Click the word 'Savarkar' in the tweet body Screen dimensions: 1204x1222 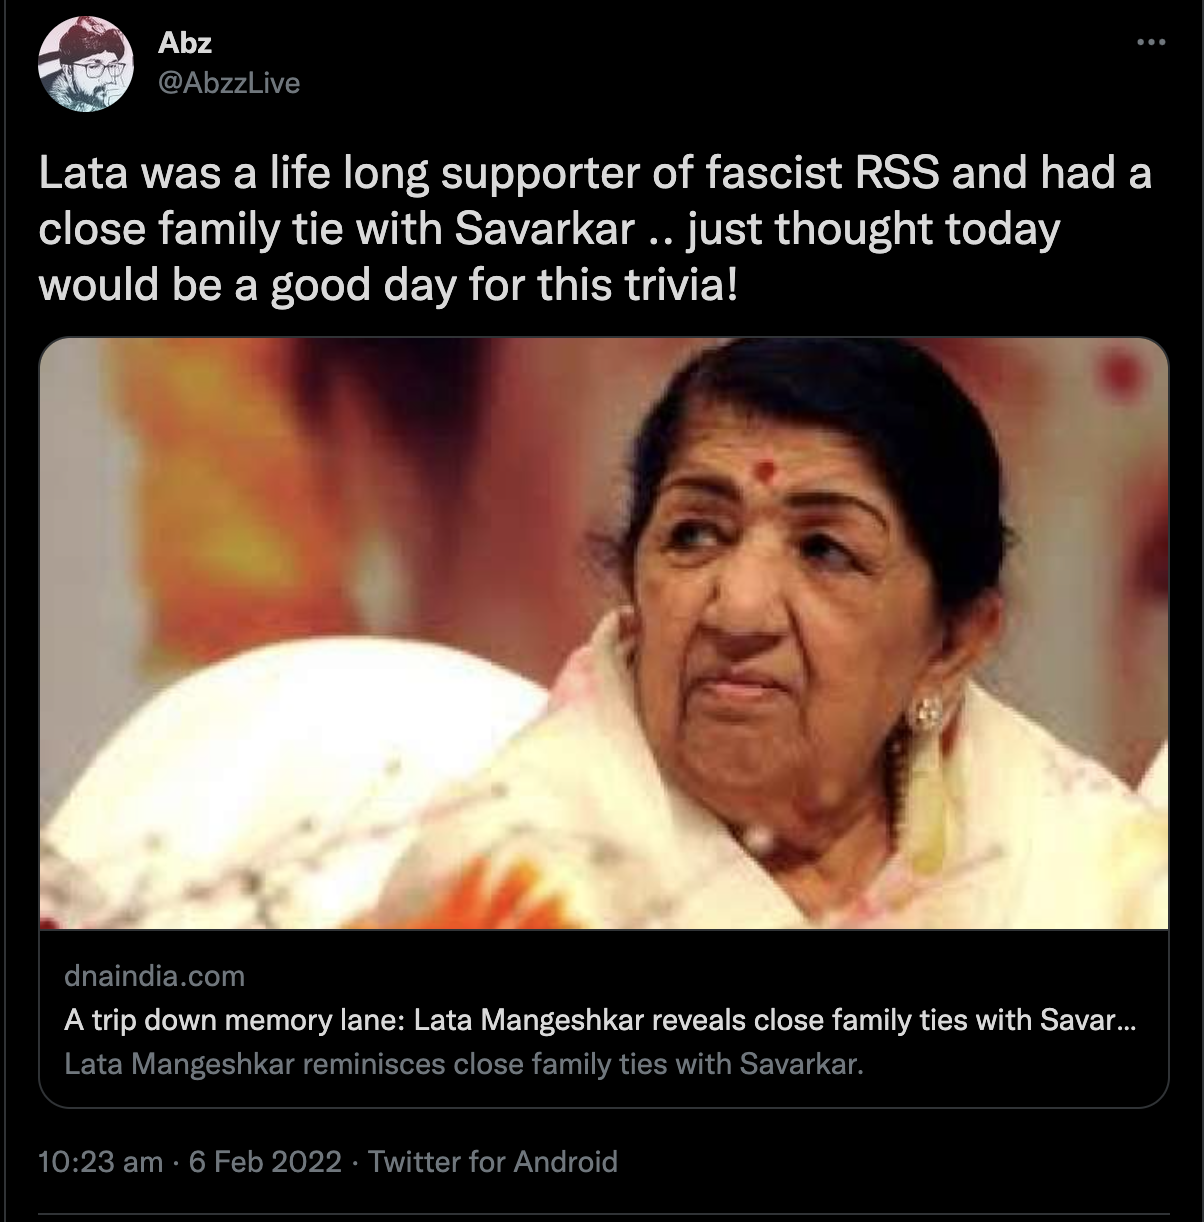(544, 230)
